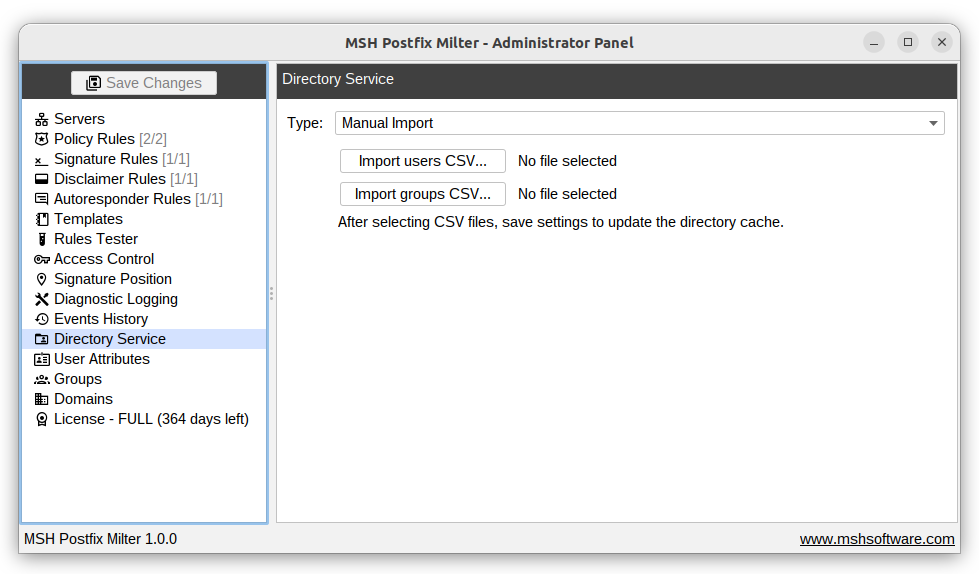Navigate to Access Control

(x=104, y=259)
